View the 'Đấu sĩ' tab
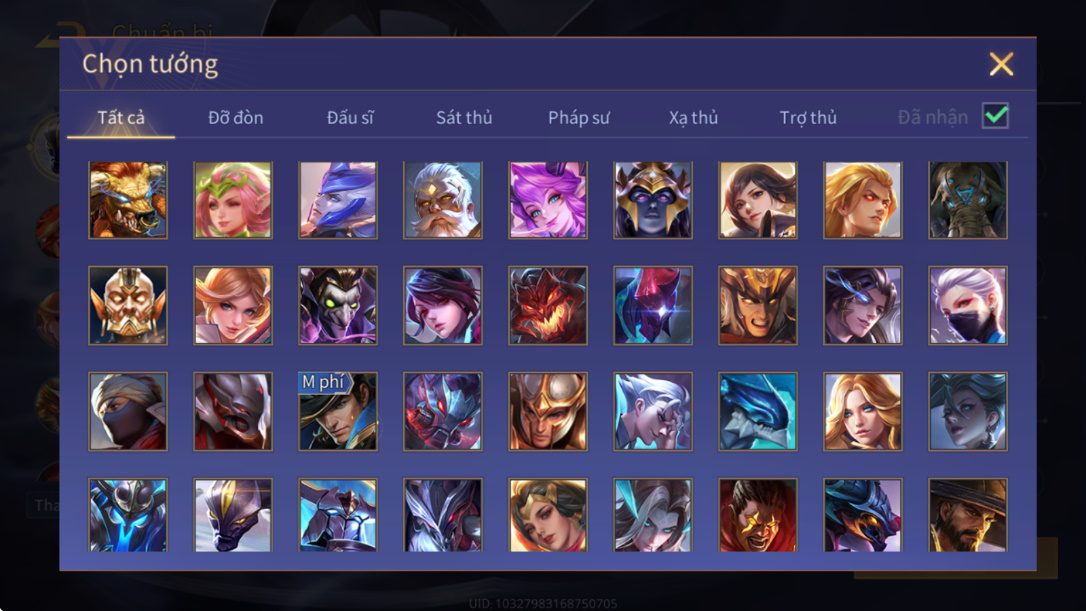The image size is (1086, 611). [350, 118]
